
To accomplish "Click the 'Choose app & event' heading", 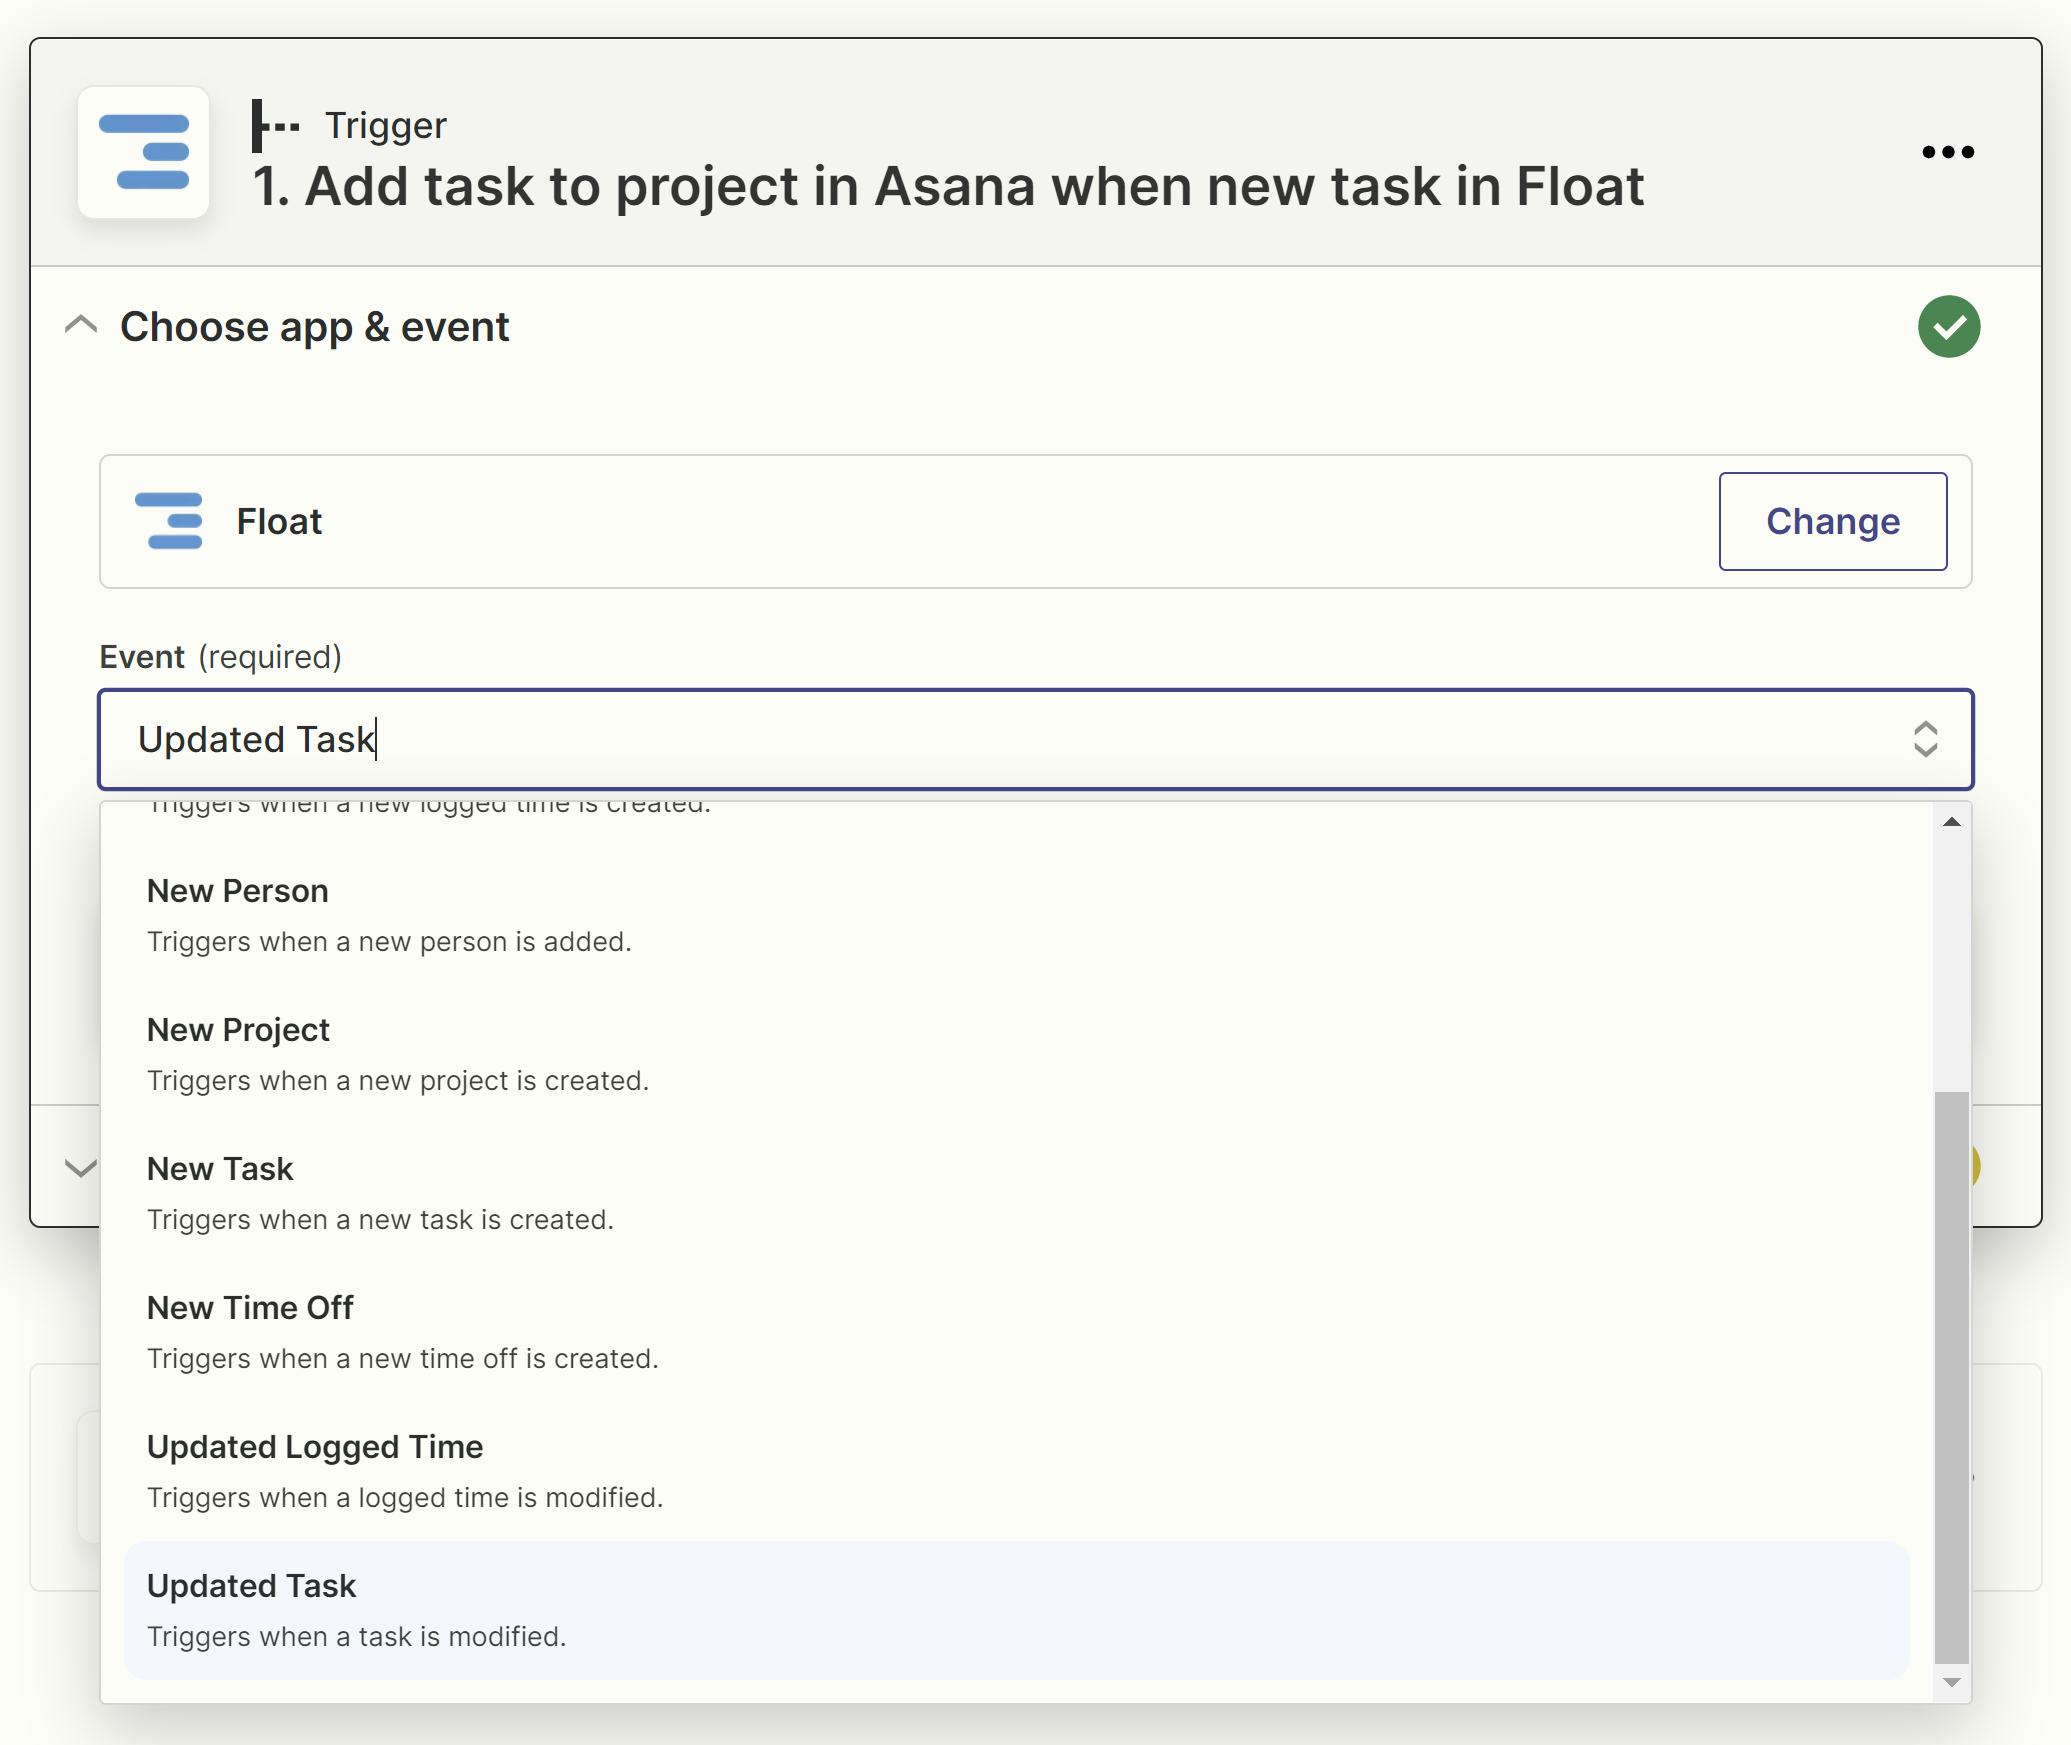I will click(315, 327).
